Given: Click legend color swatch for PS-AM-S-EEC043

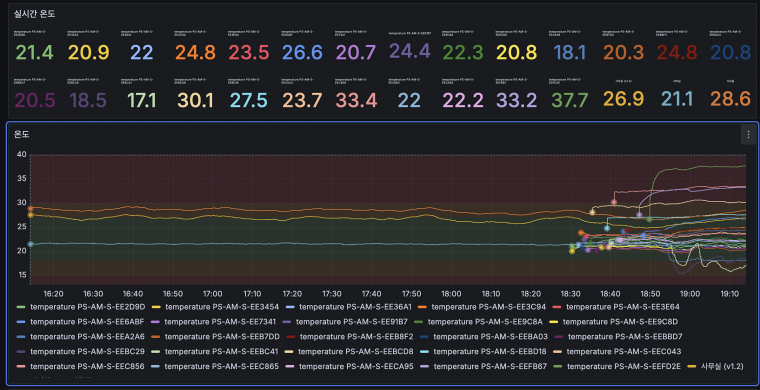Looking at the screenshot, I should point(558,351).
